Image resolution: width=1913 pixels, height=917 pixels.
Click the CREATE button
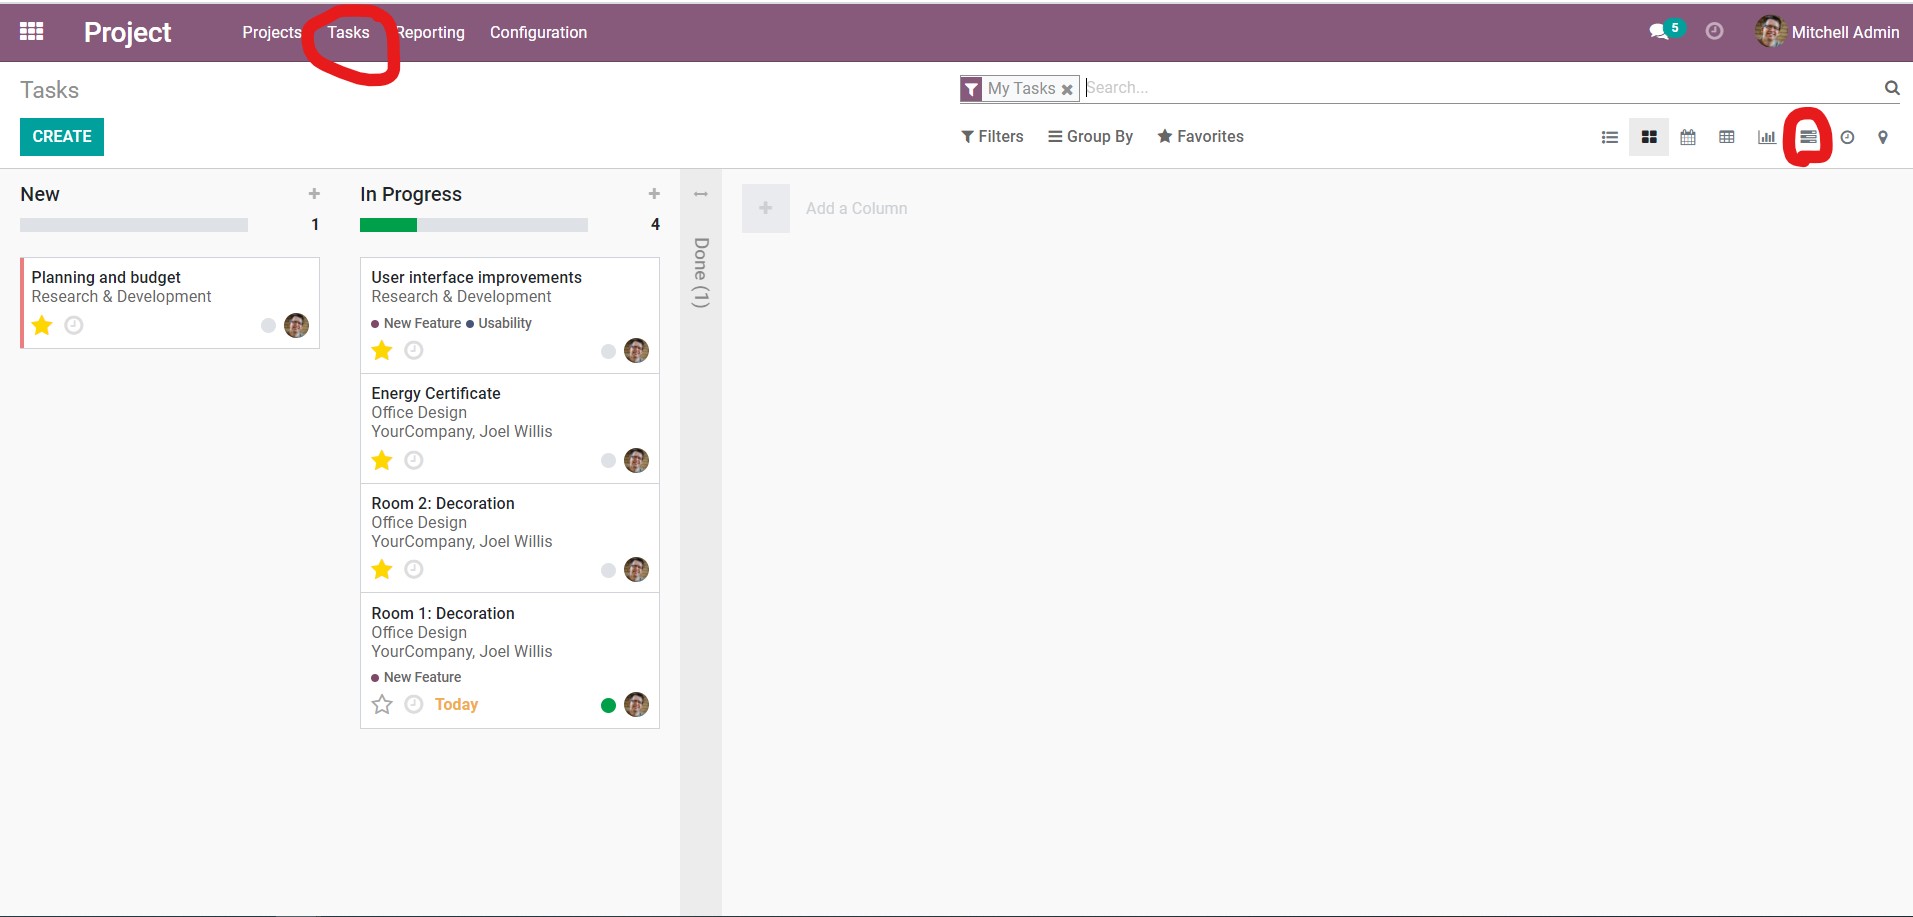click(61, 136)
